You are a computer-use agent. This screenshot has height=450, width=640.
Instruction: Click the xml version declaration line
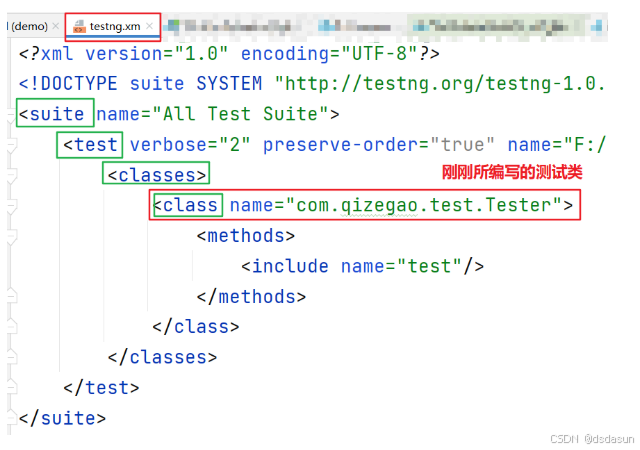[229, 53]
